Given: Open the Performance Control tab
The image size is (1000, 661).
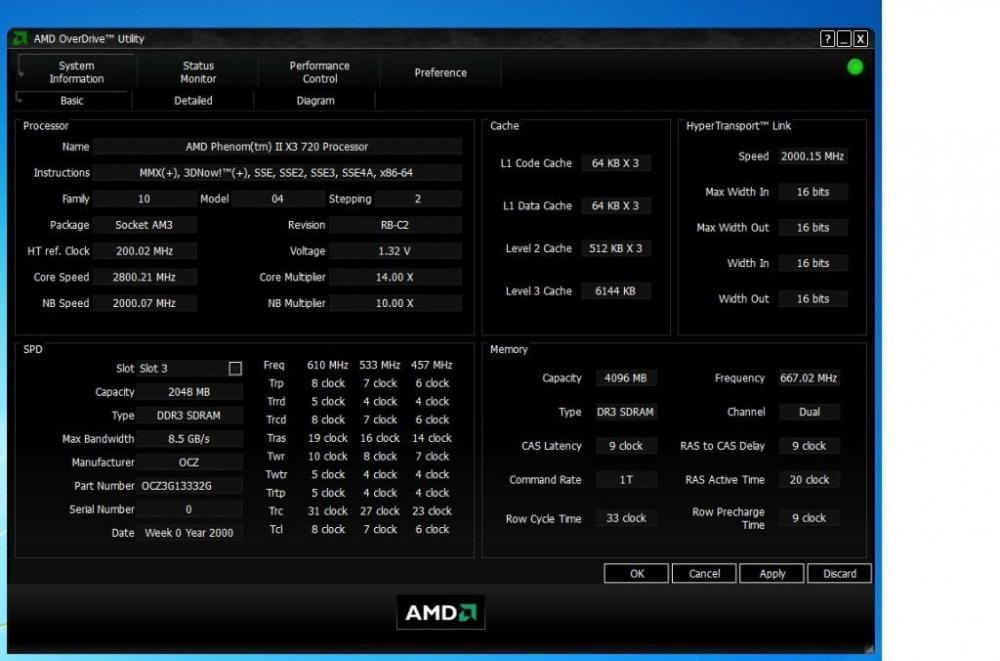Looking at the screenshot, I should 320,72.
